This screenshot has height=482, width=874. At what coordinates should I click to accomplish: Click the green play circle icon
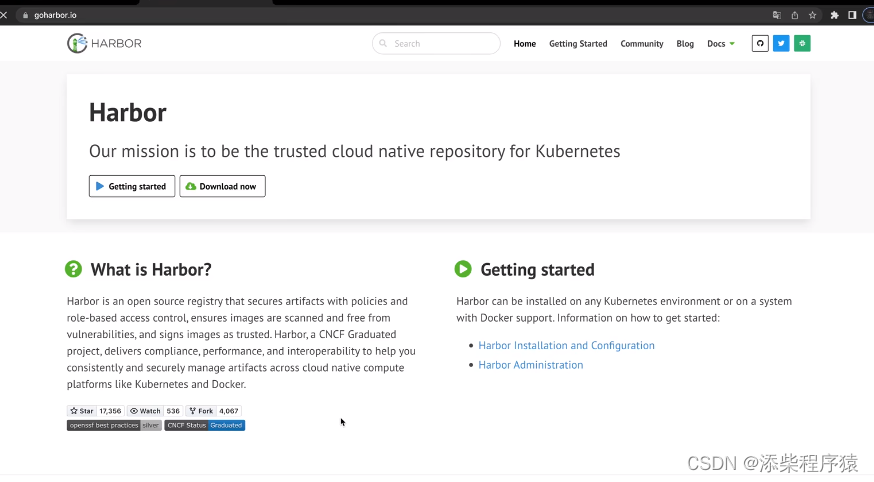(x=463, y=269)
